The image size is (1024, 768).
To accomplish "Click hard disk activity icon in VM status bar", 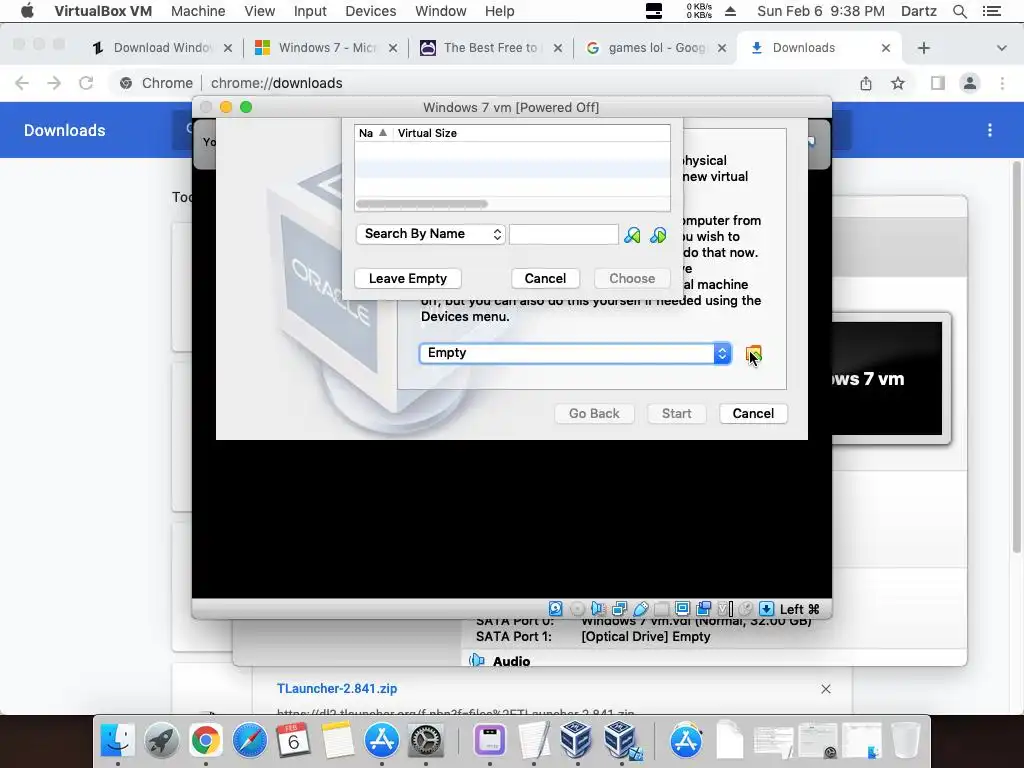I will click(555, 609).
